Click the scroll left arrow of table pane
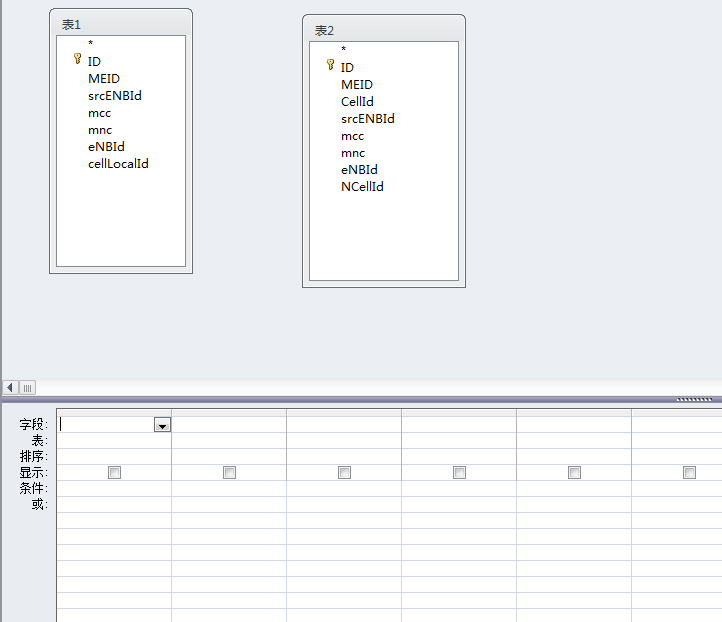 coord(10,388)
